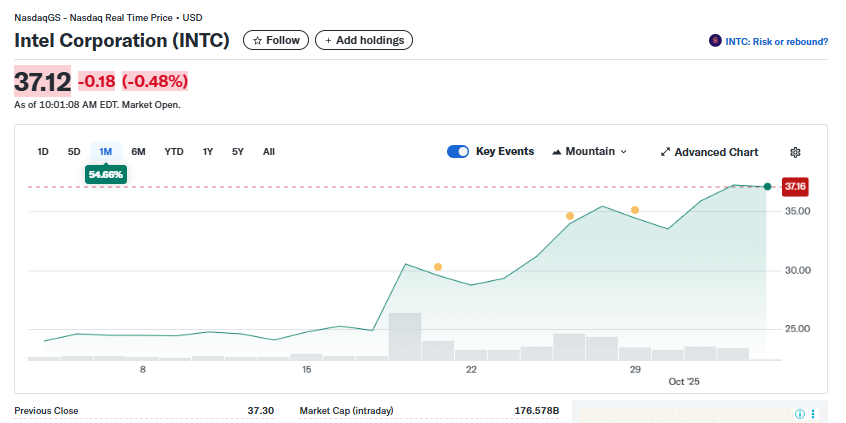Image resolution: width=846 pixels, height=423 pixels.
Task: Select the 5D time range
Action: coord(74,152)
